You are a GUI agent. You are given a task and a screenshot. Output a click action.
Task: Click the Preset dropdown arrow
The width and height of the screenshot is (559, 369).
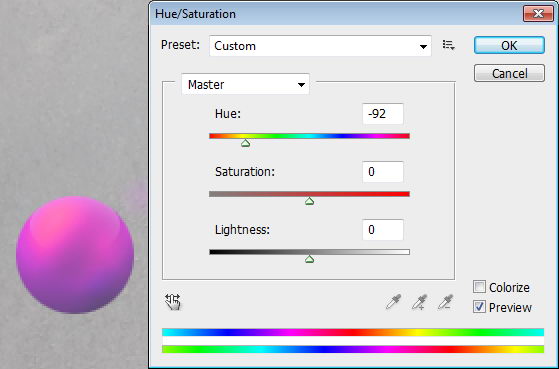pyautogui.click(x=423, y=46)
